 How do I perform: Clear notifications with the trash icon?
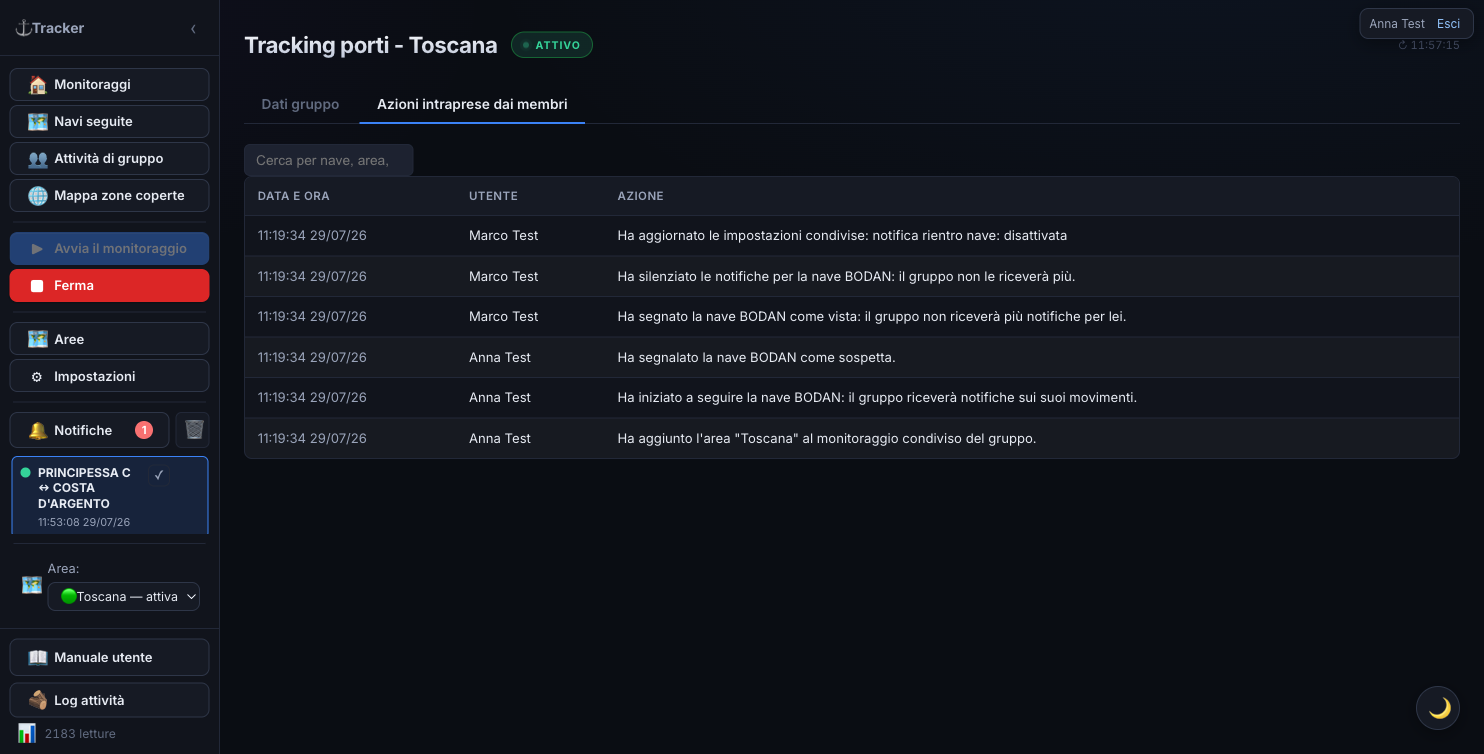coord(194,430)
